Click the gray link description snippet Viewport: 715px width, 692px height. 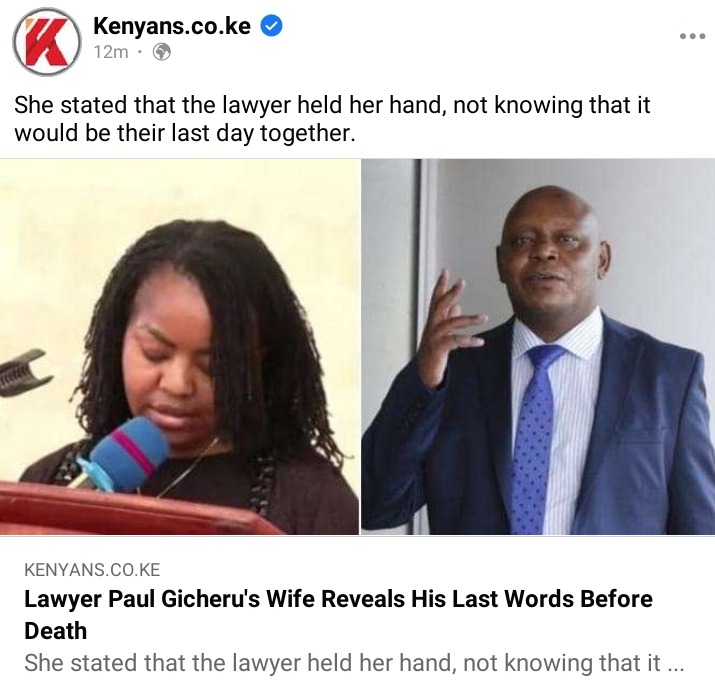click(354, 663)
